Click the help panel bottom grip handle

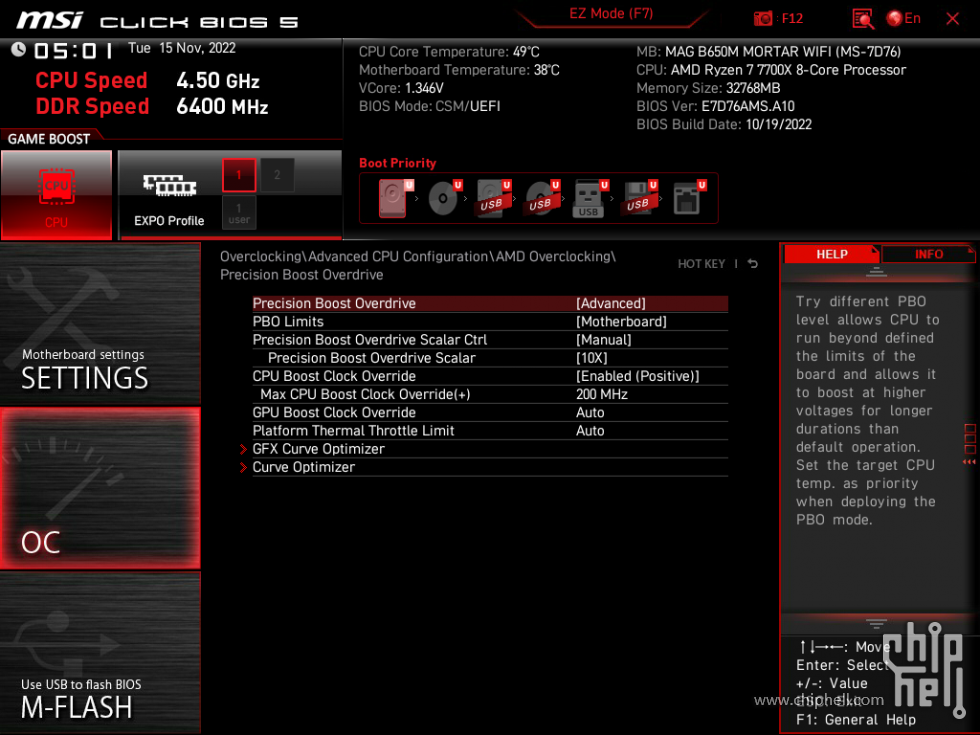click(876, 623)
